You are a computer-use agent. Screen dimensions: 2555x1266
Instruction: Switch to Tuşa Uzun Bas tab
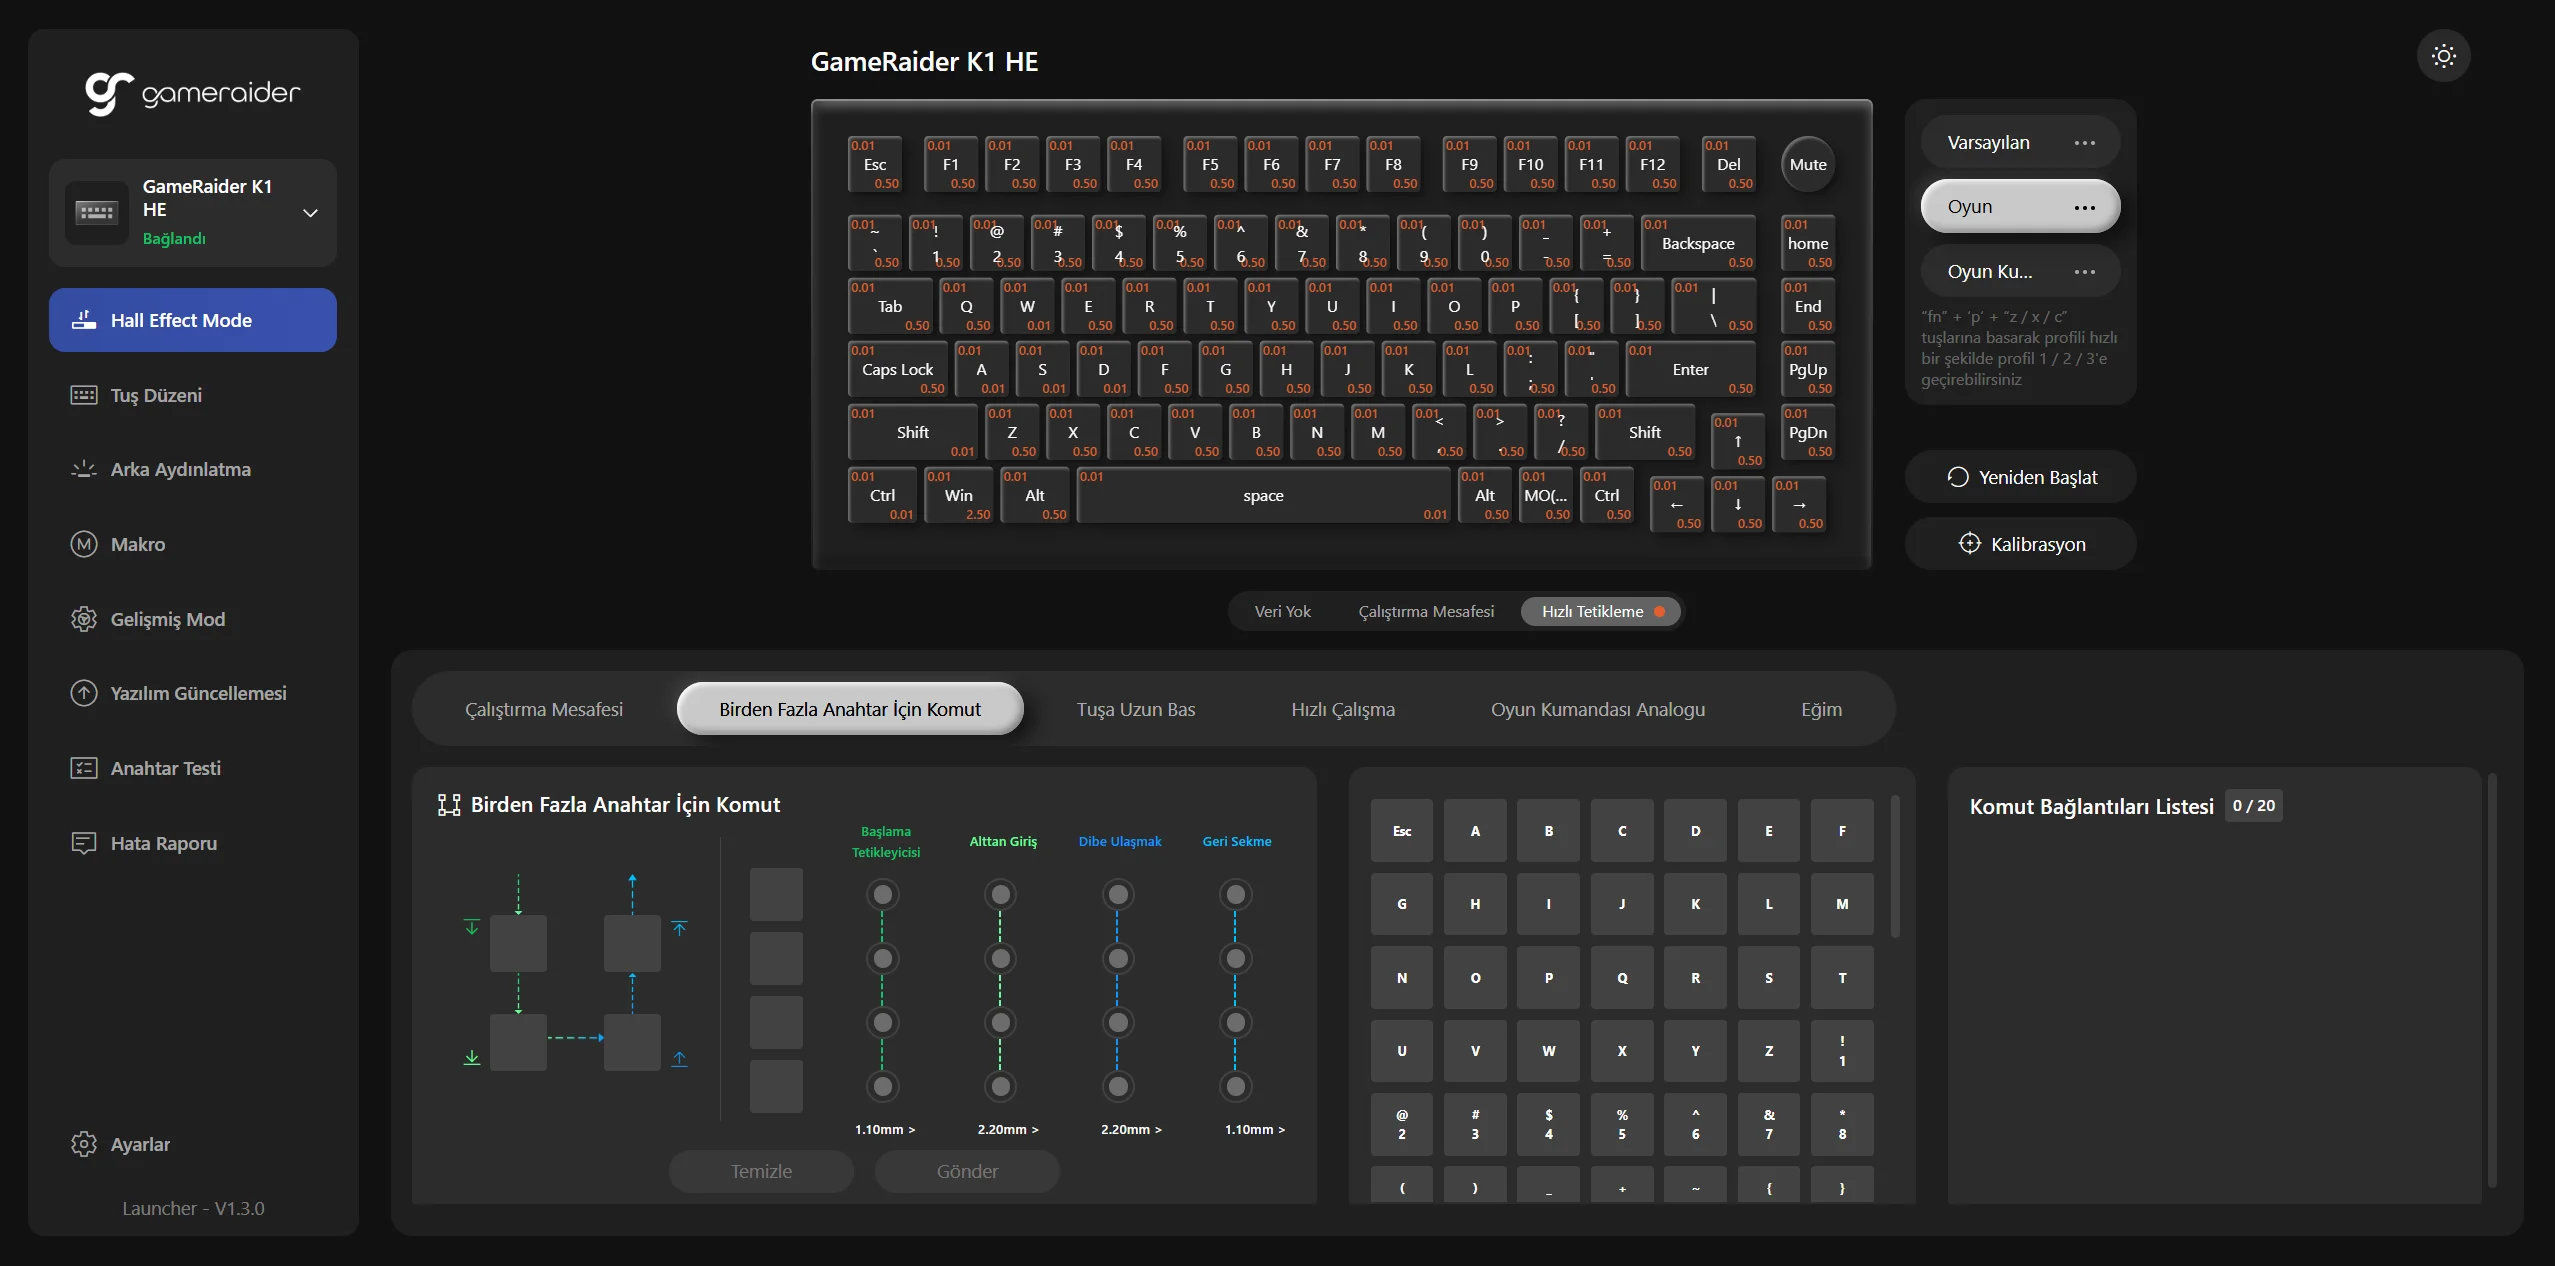pos(1135,709)
